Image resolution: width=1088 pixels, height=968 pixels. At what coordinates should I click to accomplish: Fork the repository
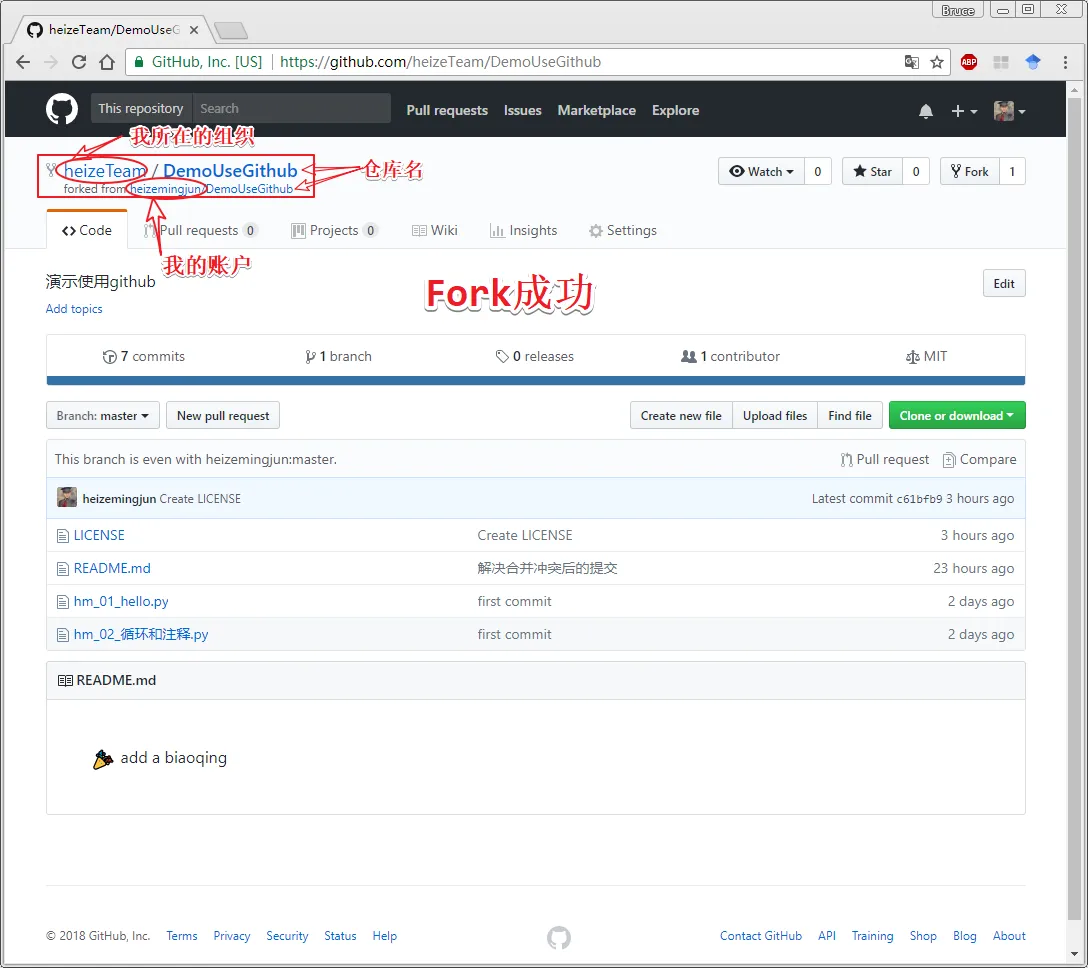pyautogui.click(x=969, y=171)
